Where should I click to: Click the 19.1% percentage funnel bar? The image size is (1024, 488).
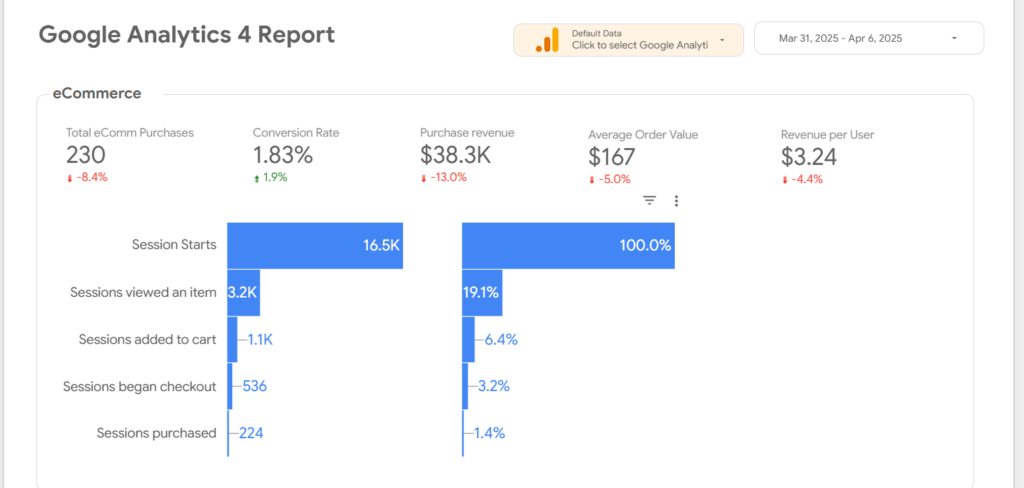[x=481, y=293]
